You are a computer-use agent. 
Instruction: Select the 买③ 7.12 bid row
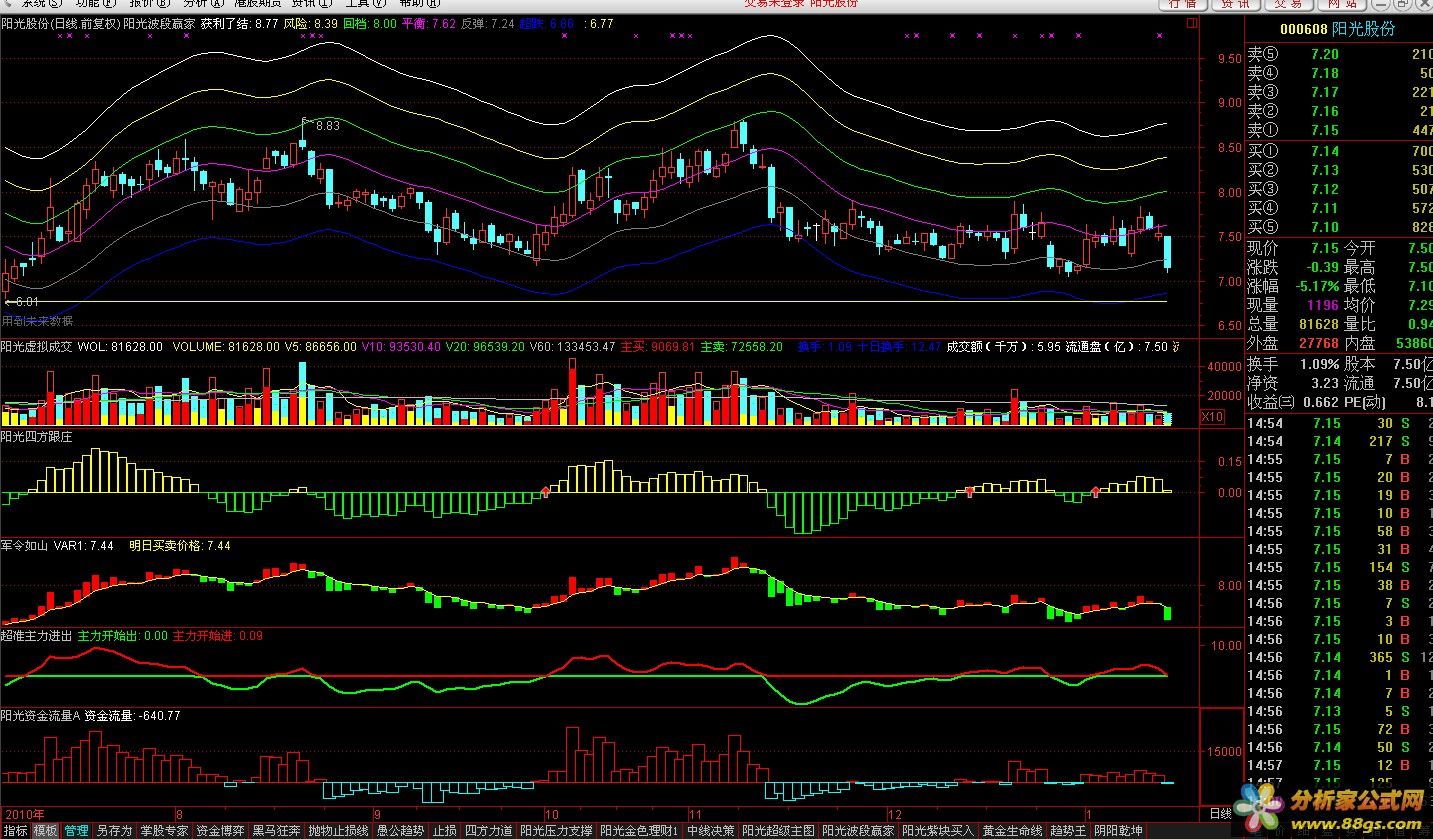(1339, 189)
